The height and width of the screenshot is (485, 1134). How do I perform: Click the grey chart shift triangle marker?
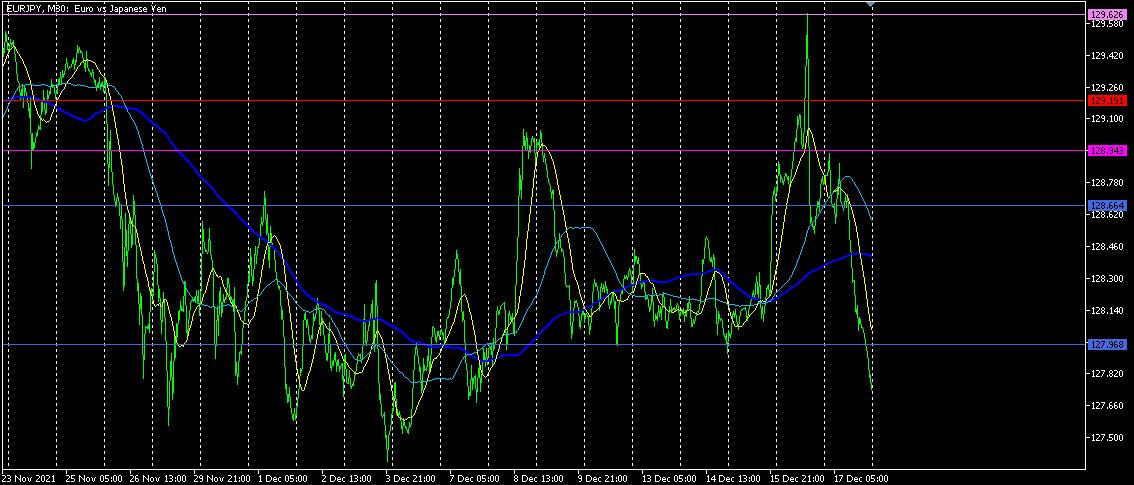[x=871, y=4]
